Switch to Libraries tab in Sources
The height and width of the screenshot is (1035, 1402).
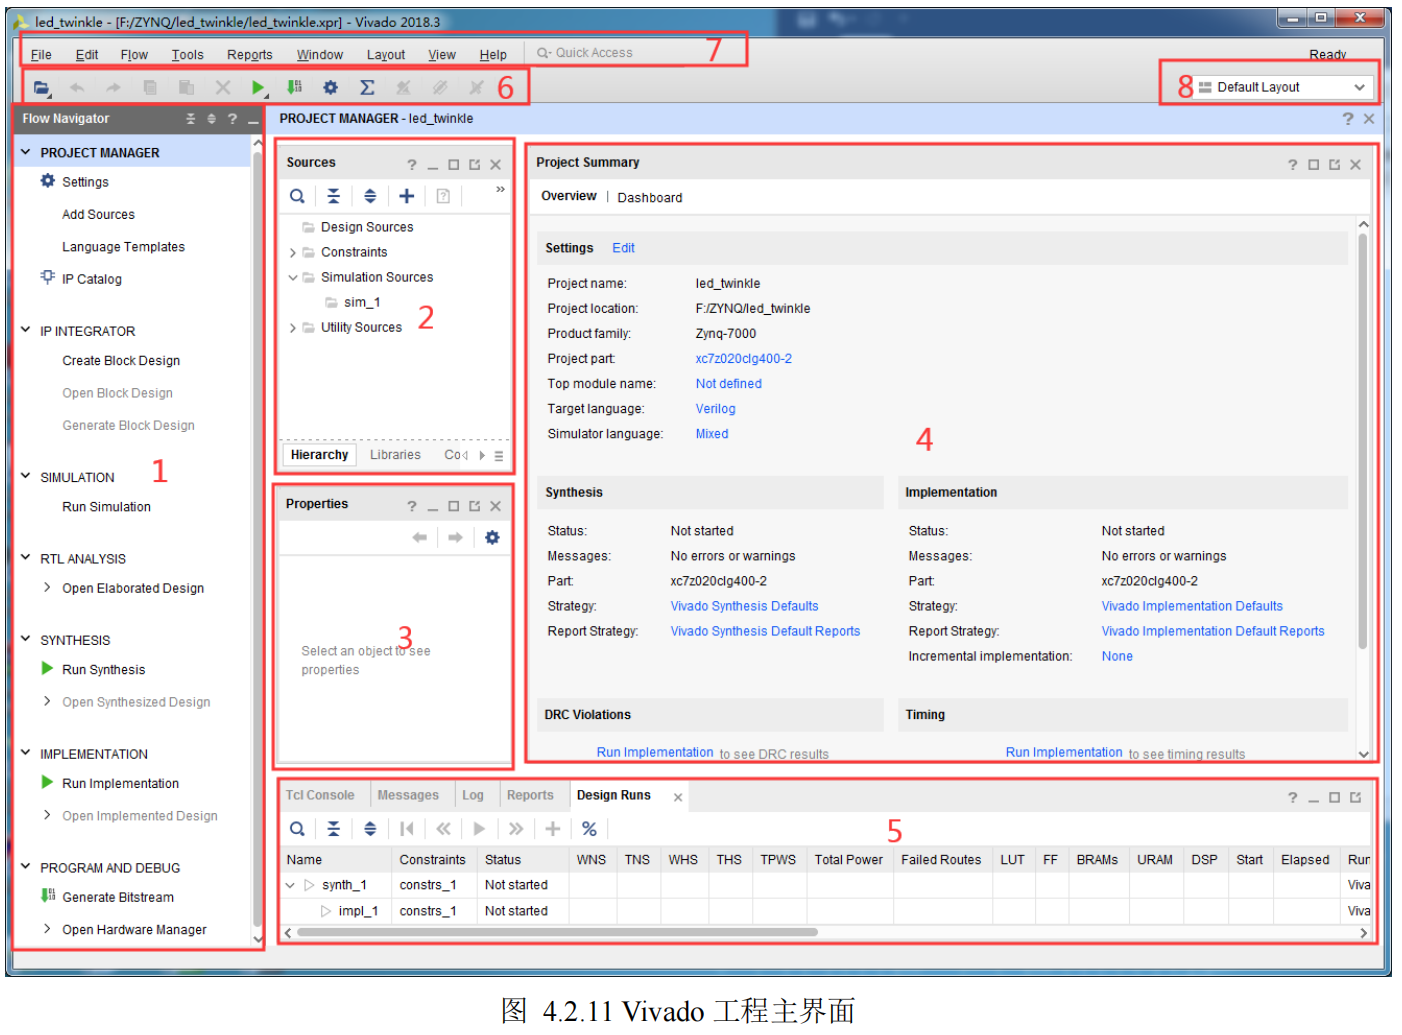point(395,455)
